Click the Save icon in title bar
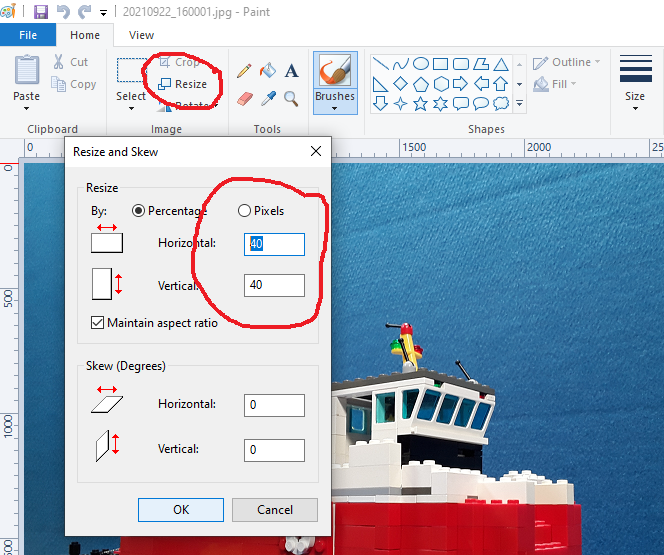664x555 pixels. pyautogui.click(x=41, y=12)
